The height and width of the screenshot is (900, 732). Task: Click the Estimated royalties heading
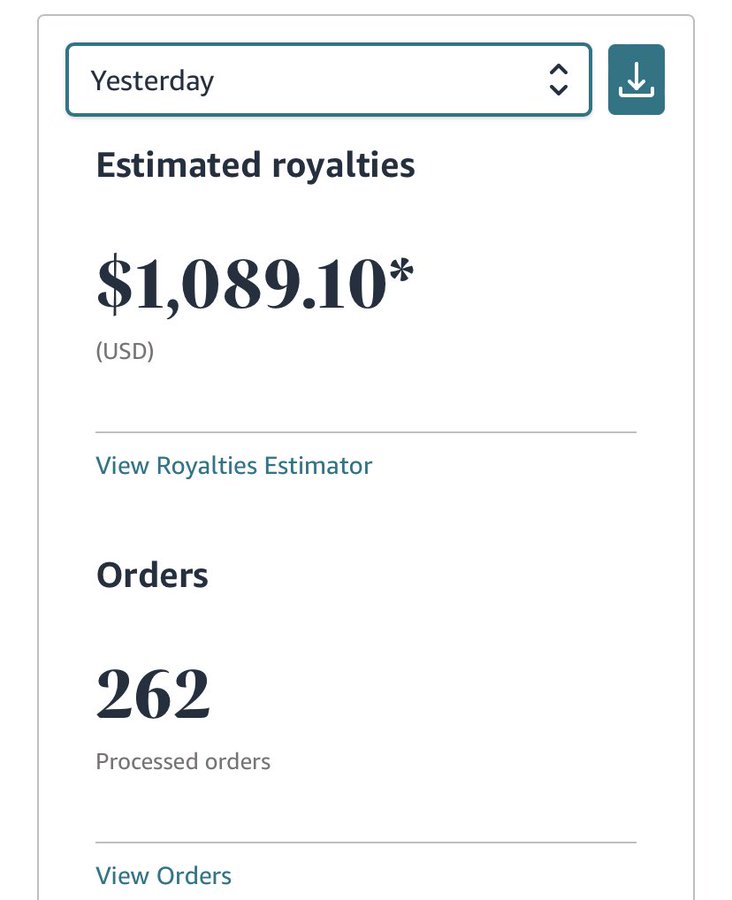click(255, 165)
